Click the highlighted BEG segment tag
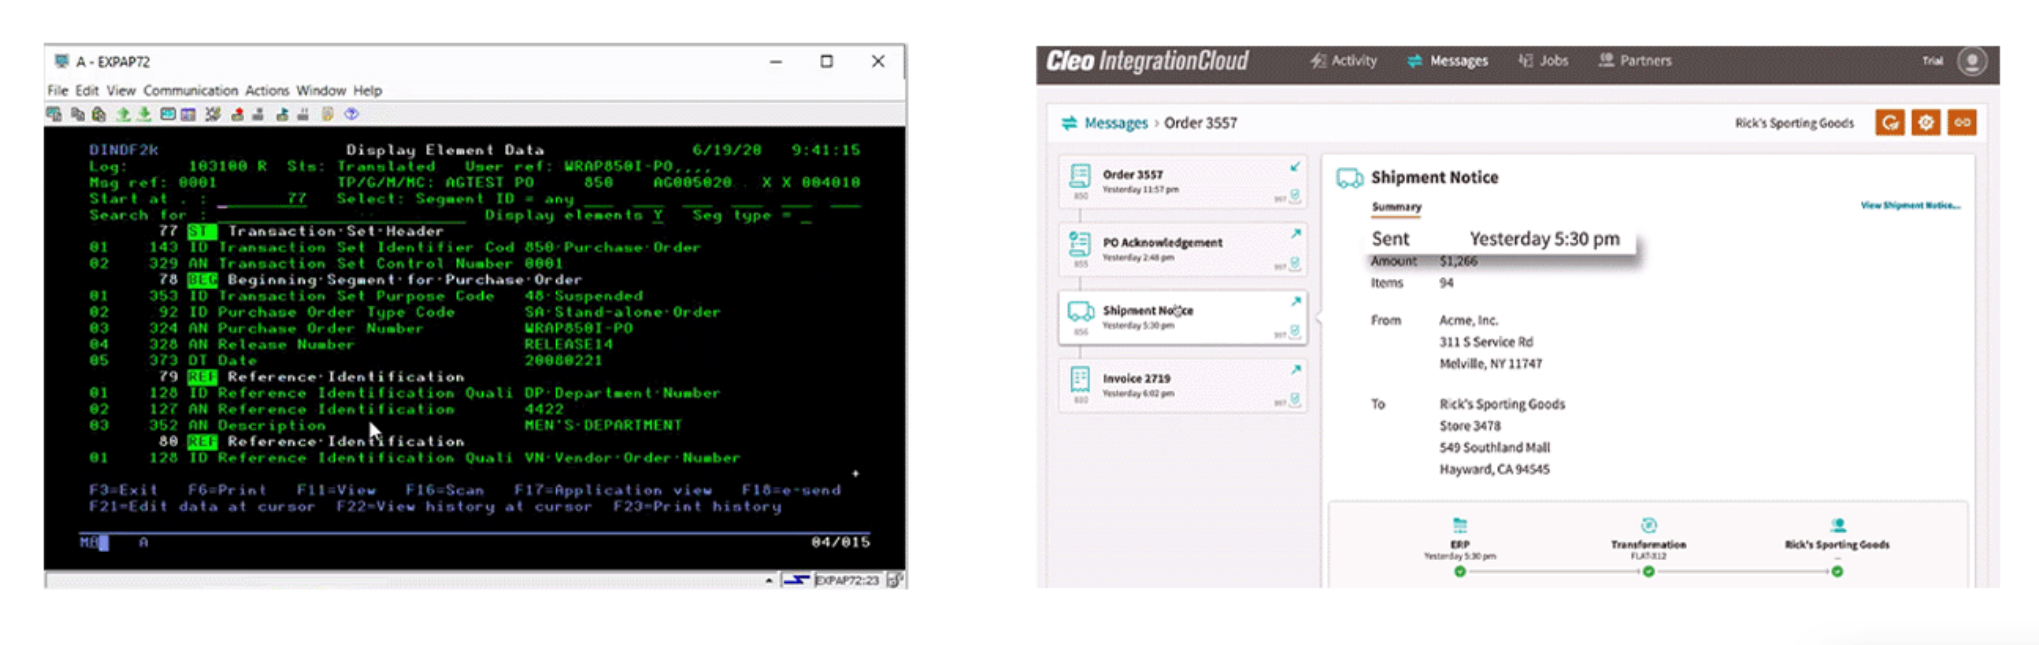This screenshot has width=2039, height=645. pos(202,280)
